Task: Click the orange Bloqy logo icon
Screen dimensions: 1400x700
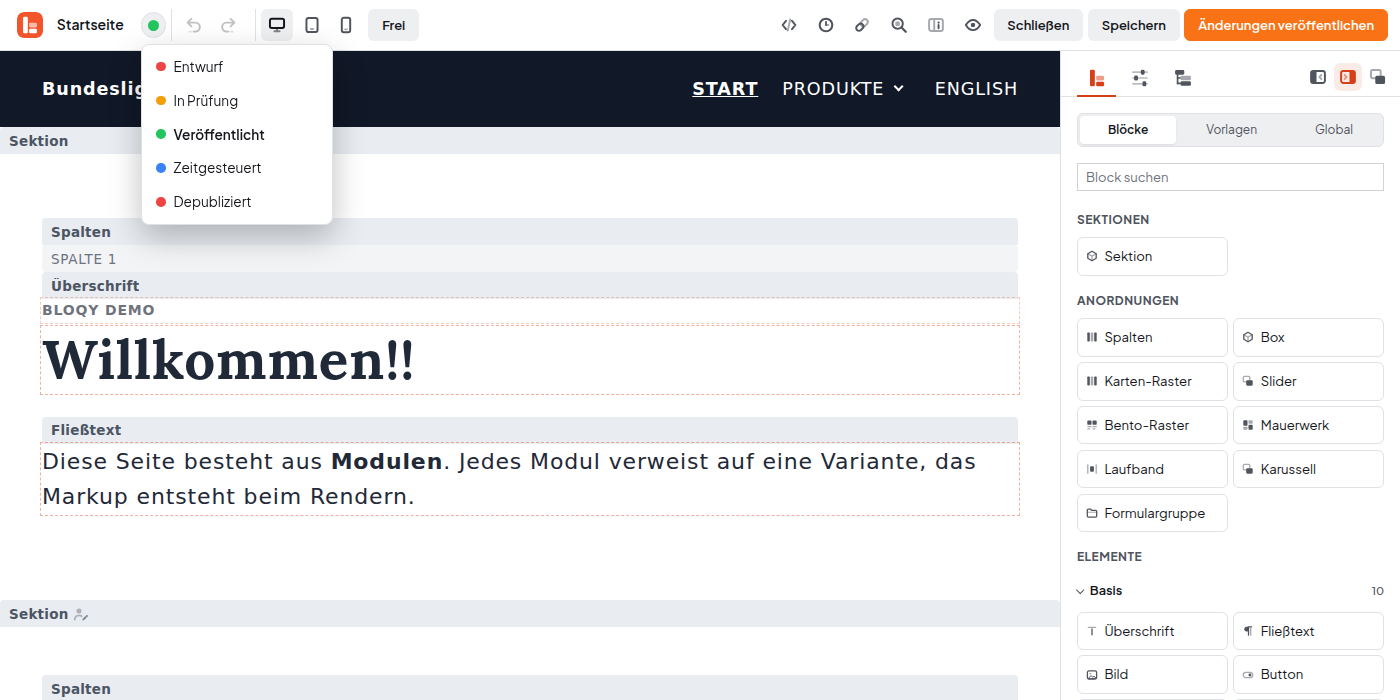Action: pyautogui.click(x=30, y=25)
